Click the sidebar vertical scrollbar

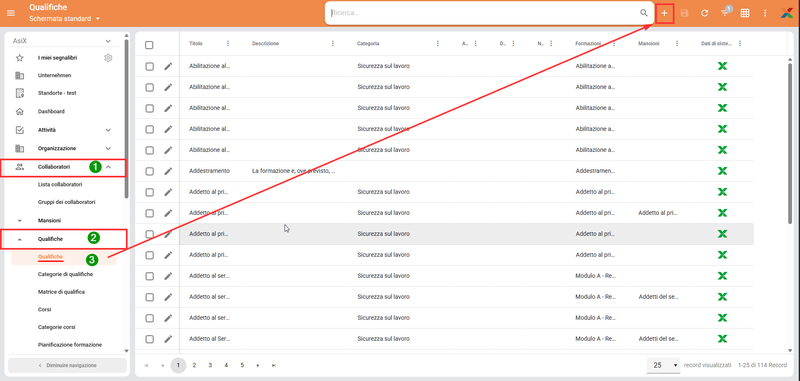point(126,118)
